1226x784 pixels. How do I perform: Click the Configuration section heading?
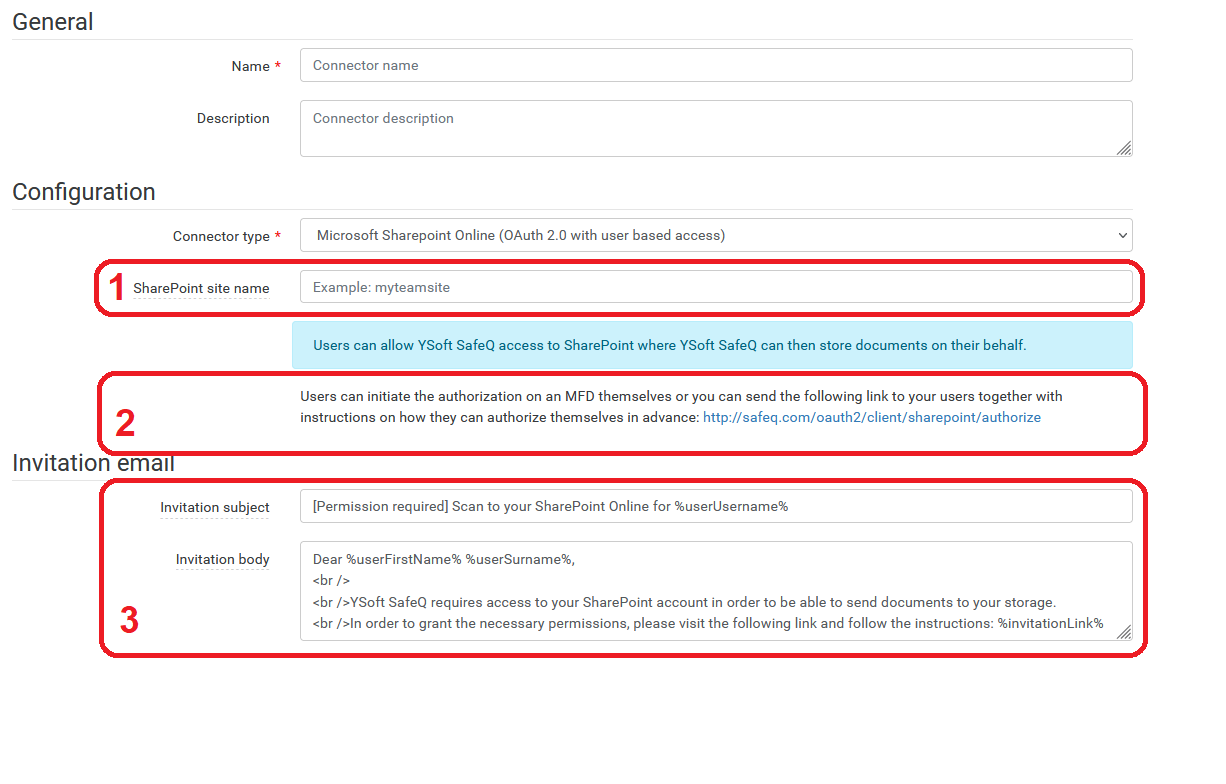pos(84,192)
